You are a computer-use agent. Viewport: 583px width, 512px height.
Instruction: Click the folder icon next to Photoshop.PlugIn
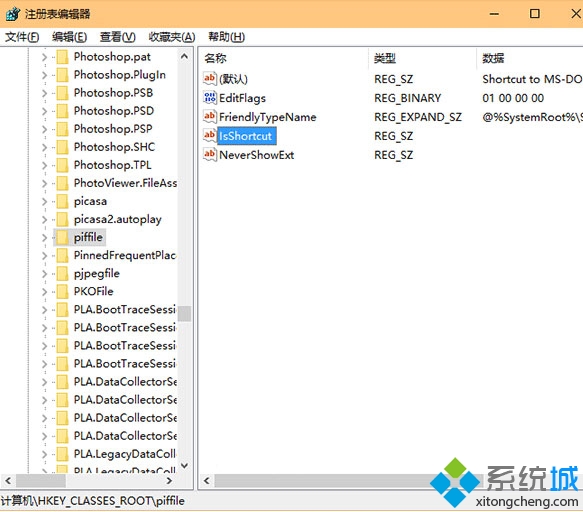pos(62,75)
